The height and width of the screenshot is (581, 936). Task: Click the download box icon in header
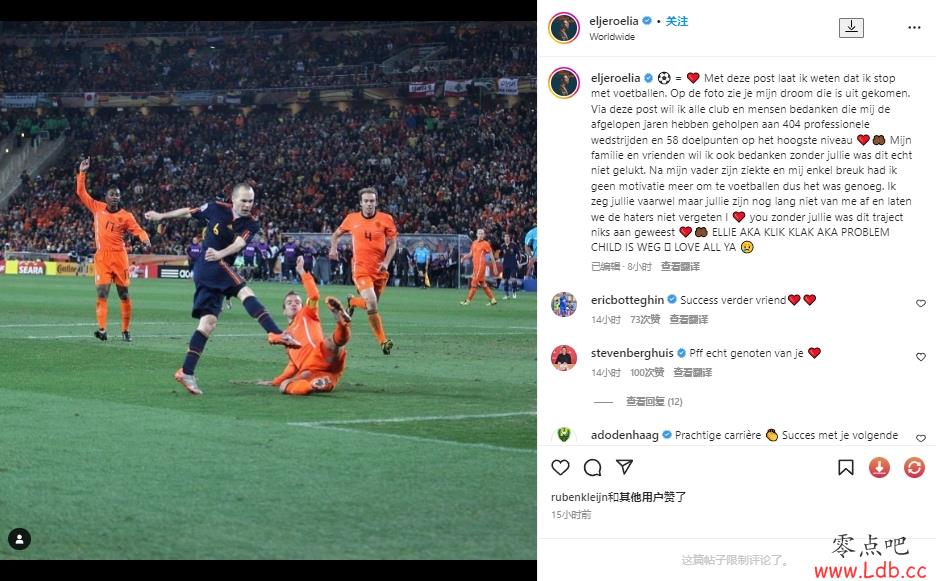click(x=851, y=27)
